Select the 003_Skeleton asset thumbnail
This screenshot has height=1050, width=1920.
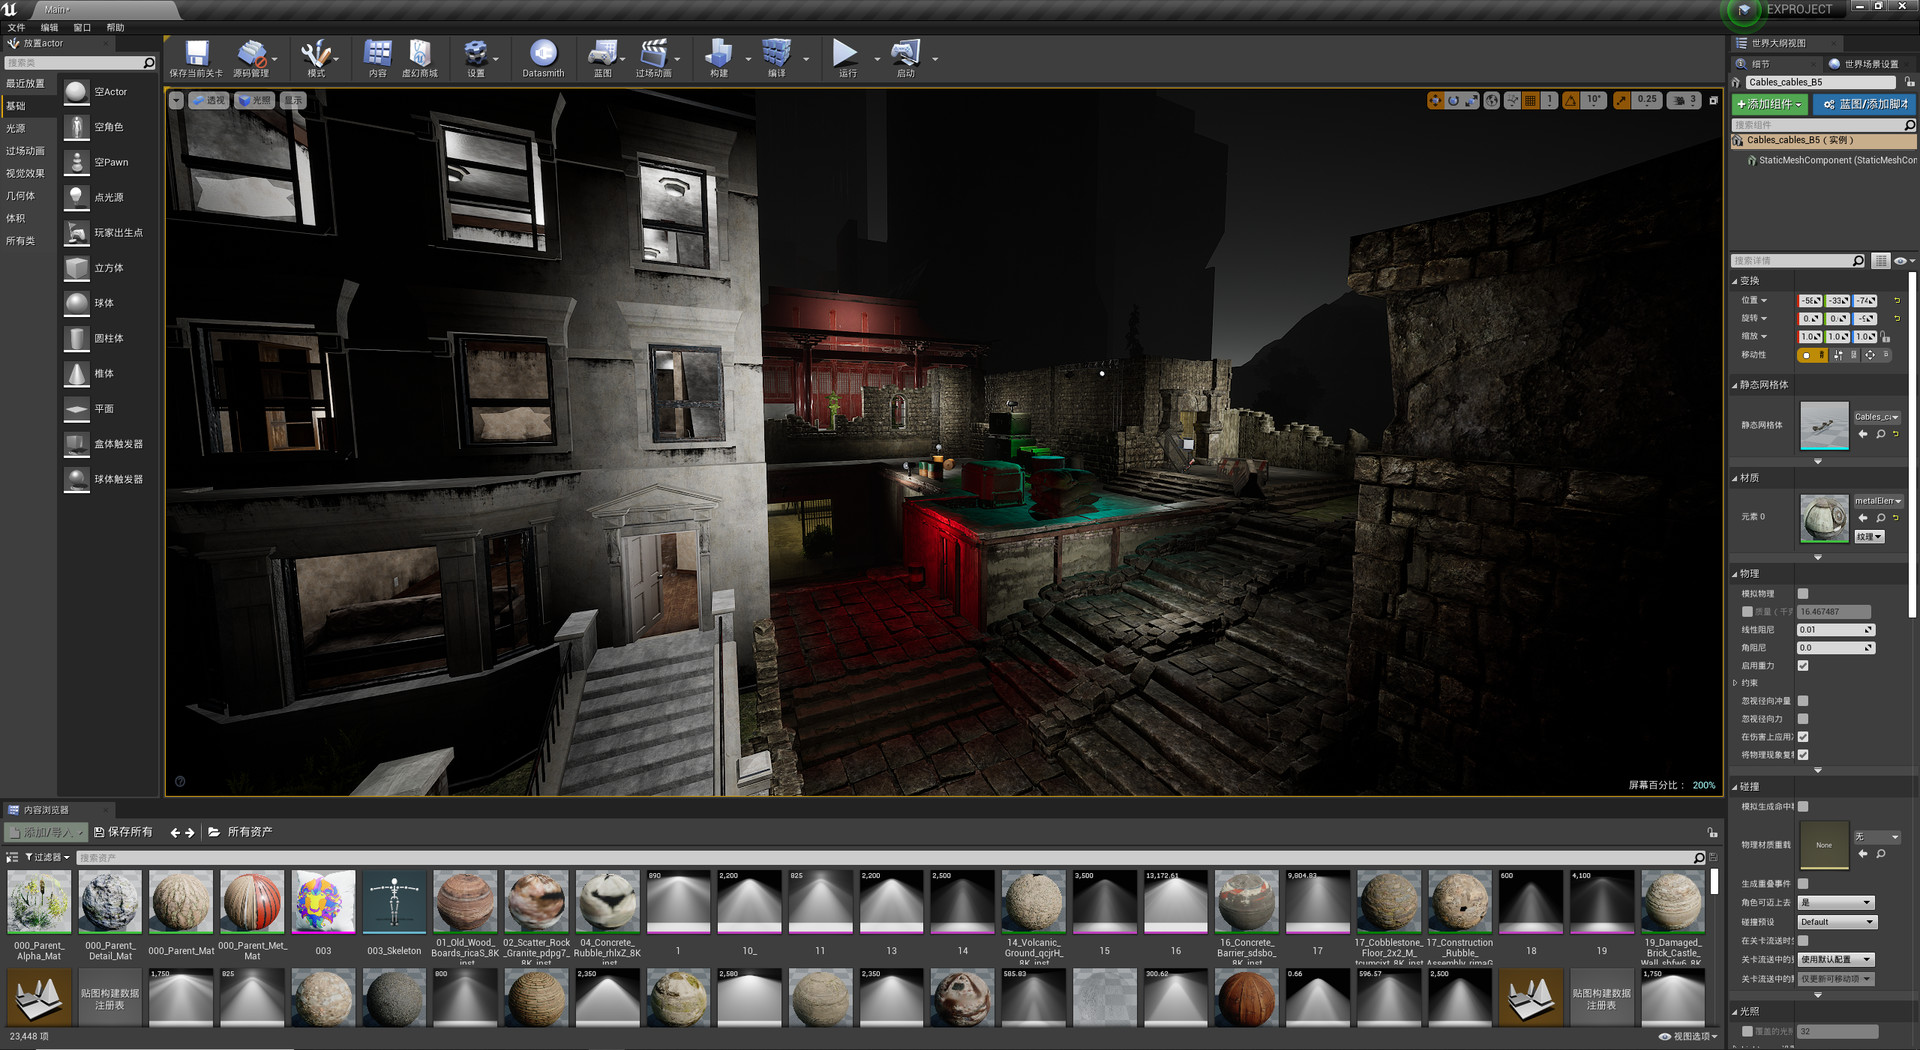(394, 901)
